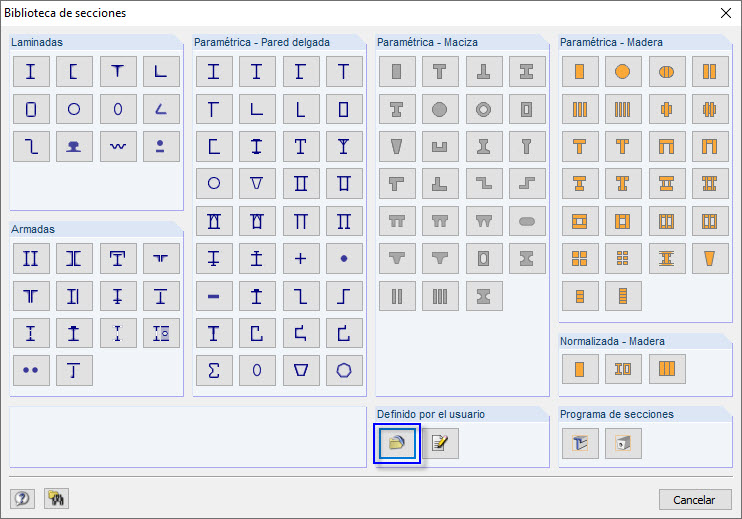Choose the Sigma thin-walled section

tap(213, 370)
